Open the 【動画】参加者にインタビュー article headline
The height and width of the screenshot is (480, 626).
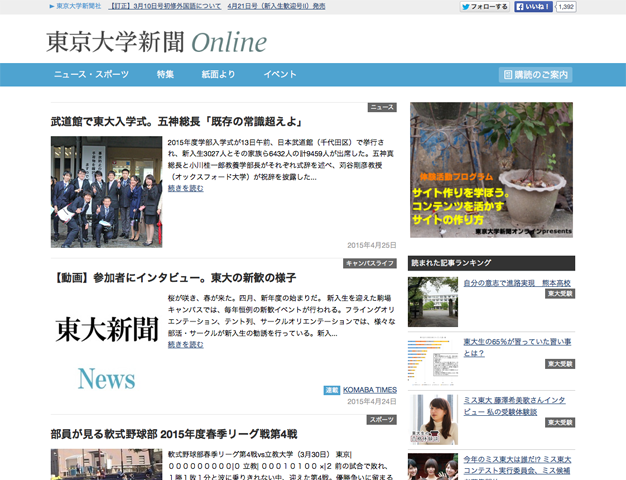174,278
